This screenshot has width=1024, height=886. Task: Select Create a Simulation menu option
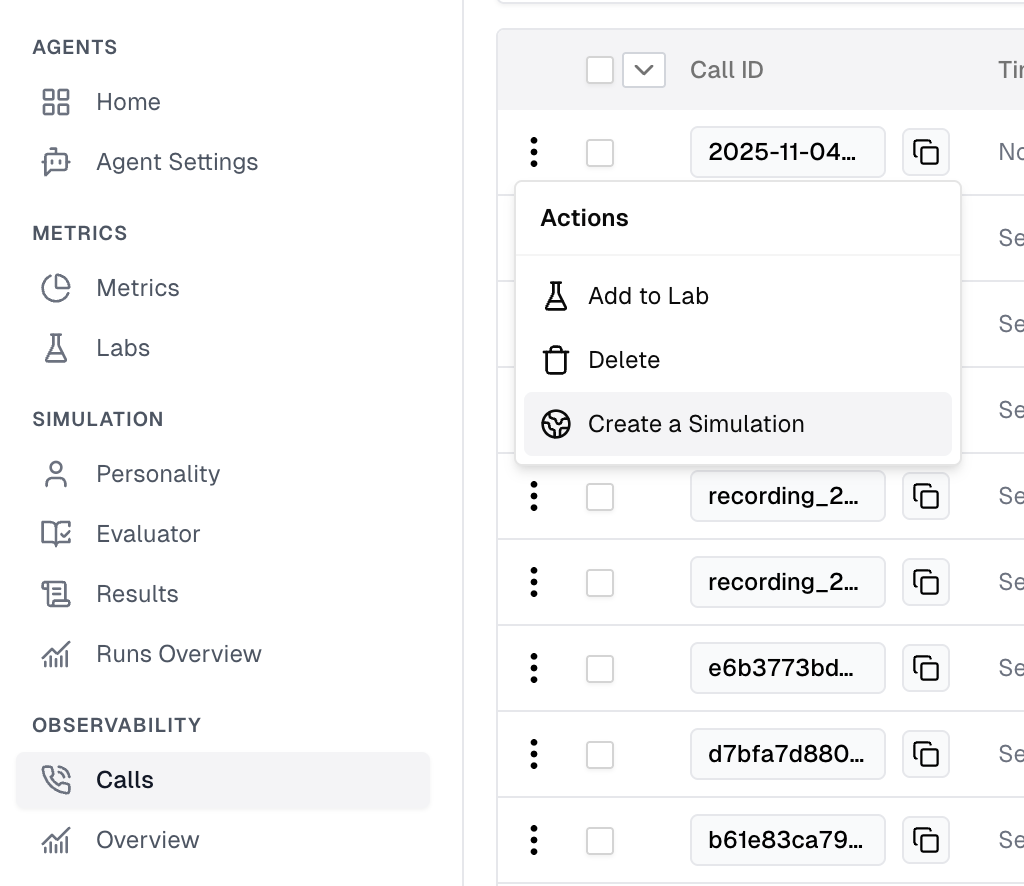coord(696,424)
